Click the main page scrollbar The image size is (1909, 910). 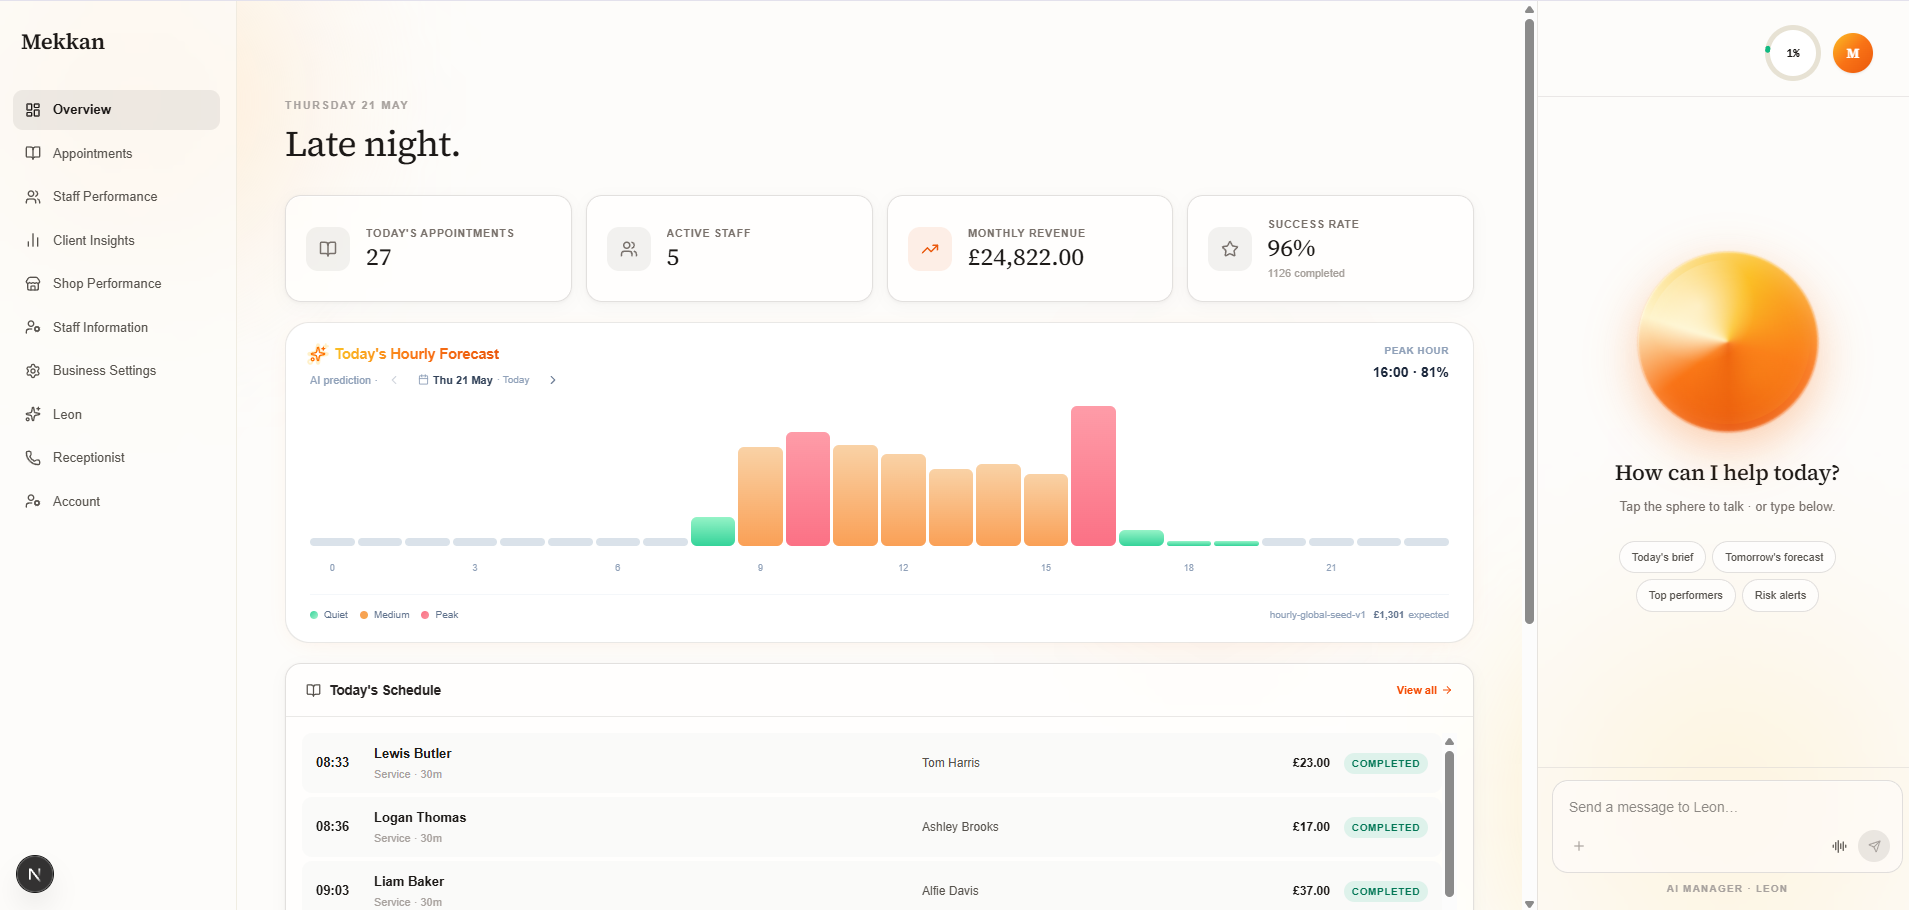click(1529, 320)
